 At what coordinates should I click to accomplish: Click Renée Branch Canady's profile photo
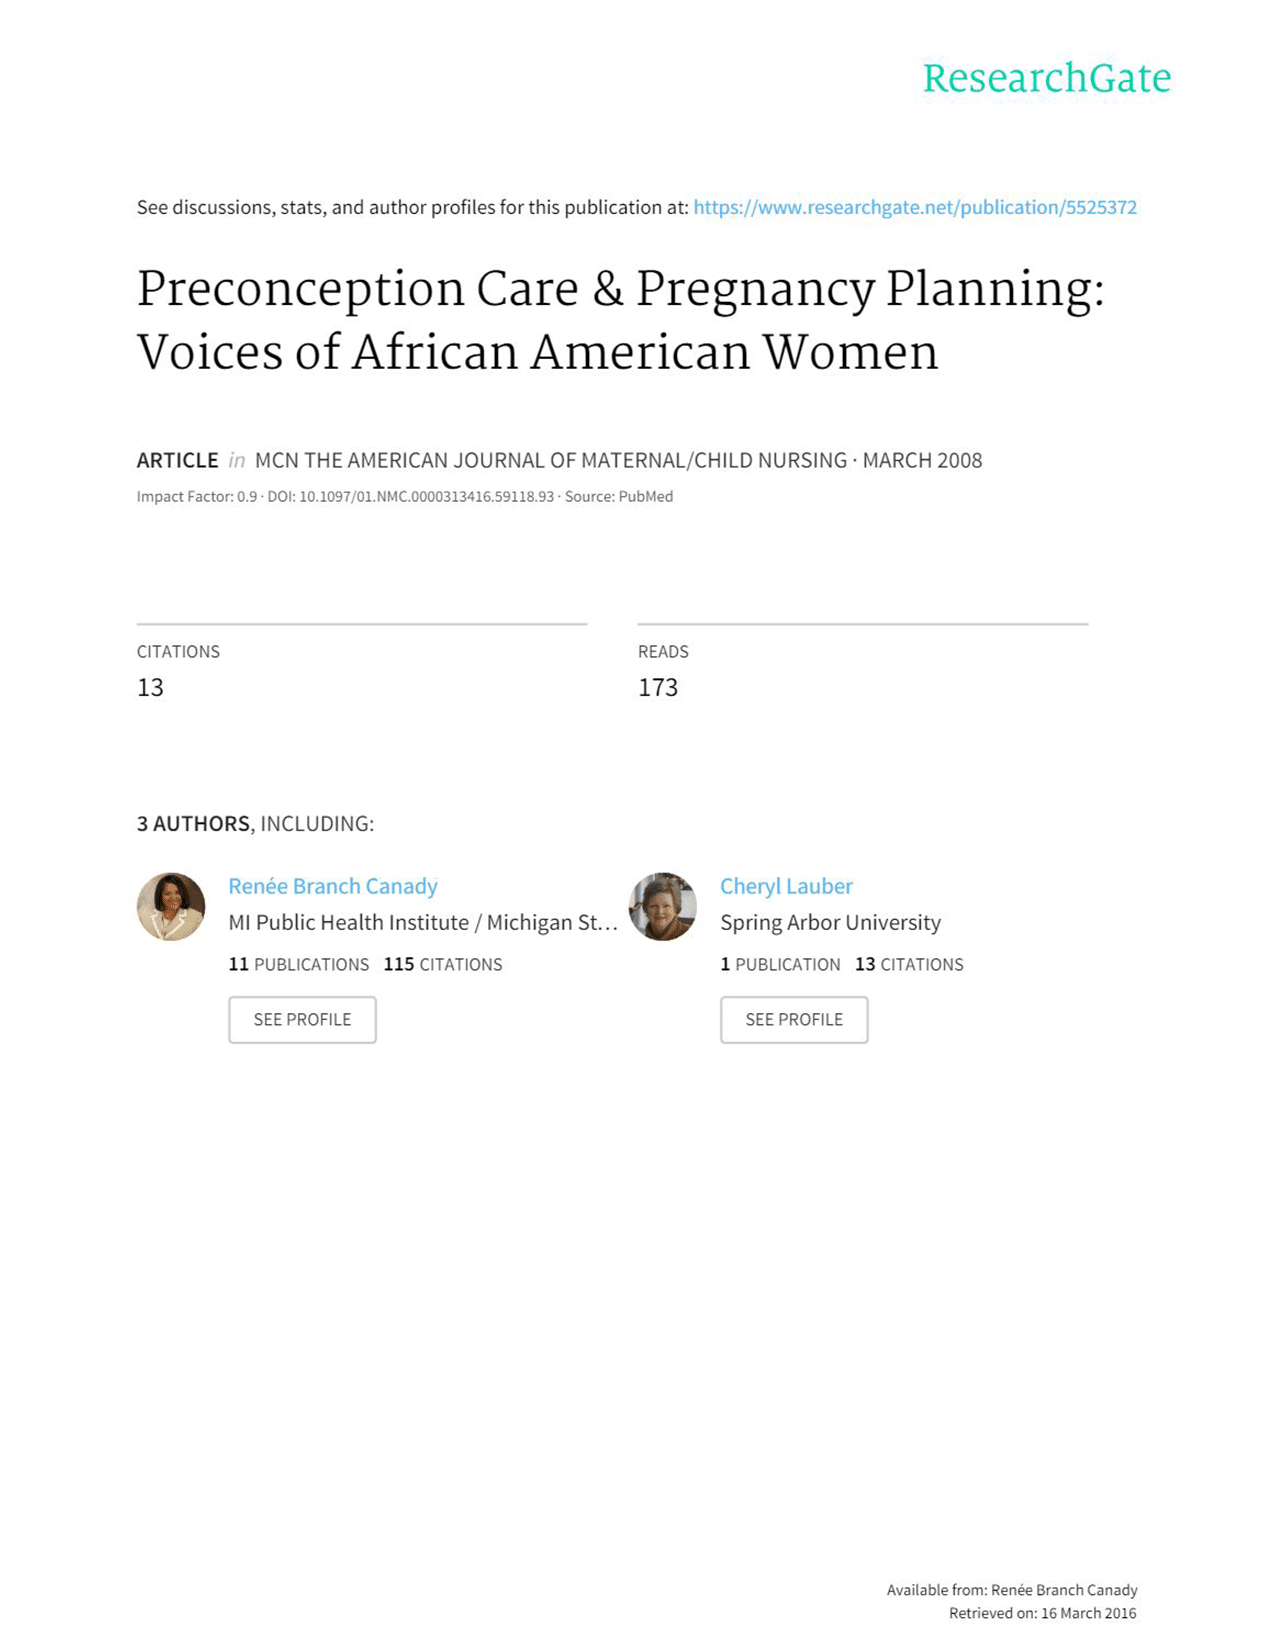[171, 906]
